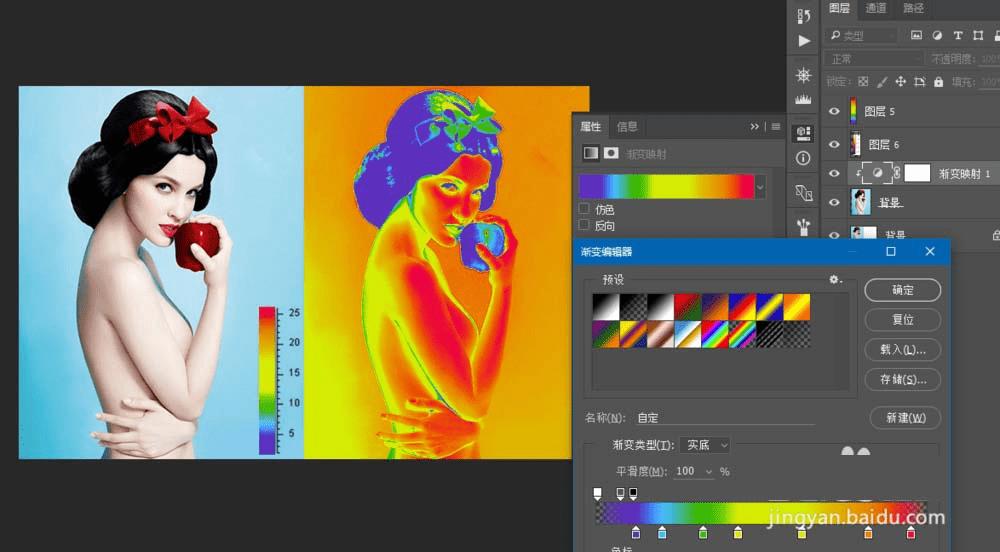Image resolution: width=1000 pixels, height=552 pixels.
Task: Click lock position move icon
Action: coord(901,82)
